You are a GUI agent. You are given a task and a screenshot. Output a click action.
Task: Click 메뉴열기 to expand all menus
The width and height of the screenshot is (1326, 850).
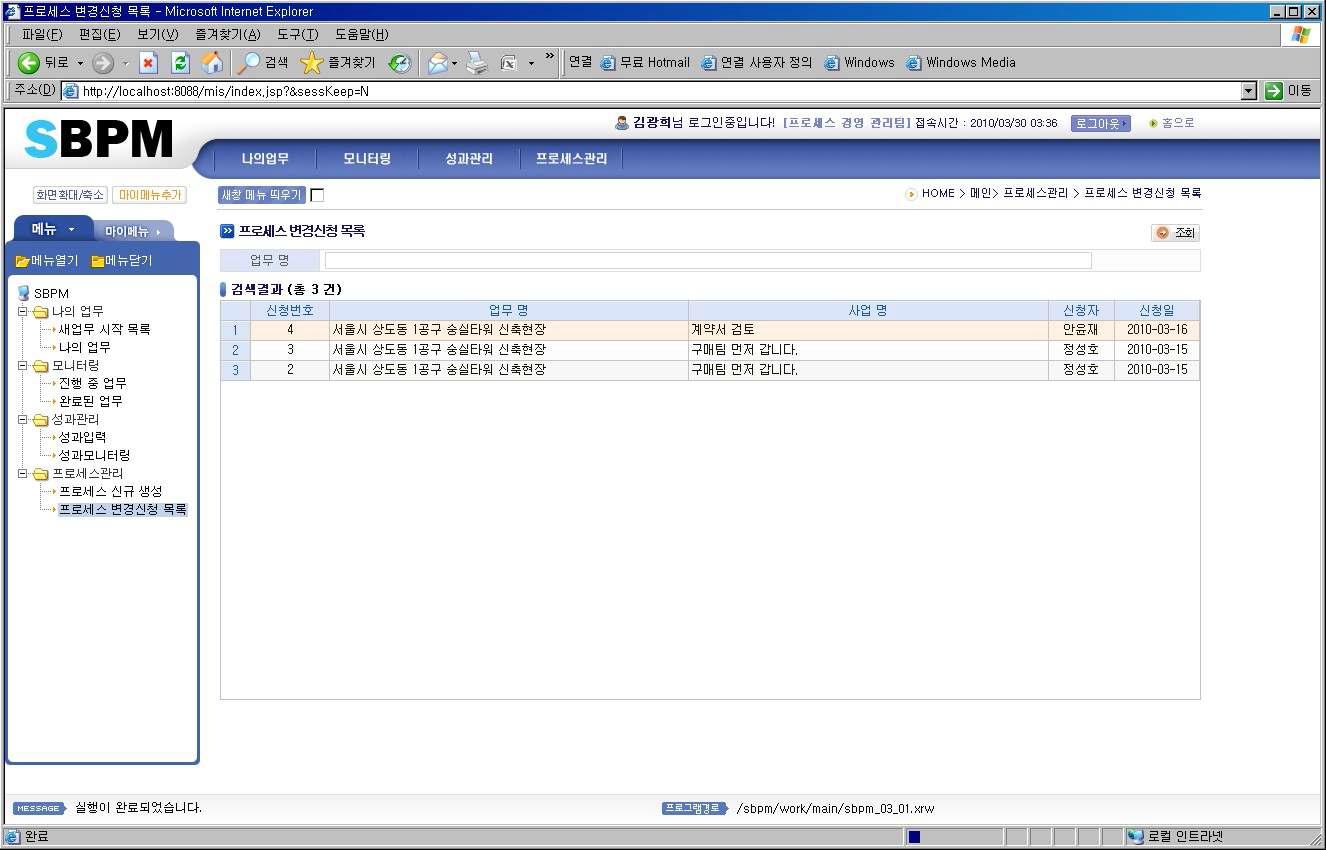pos(47,260)
